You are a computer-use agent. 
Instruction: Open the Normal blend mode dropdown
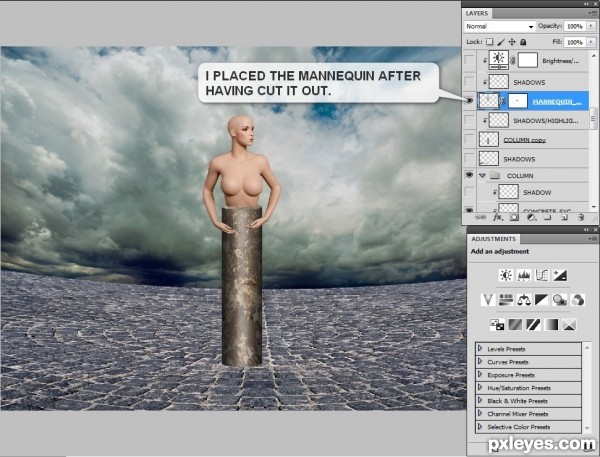499,26
